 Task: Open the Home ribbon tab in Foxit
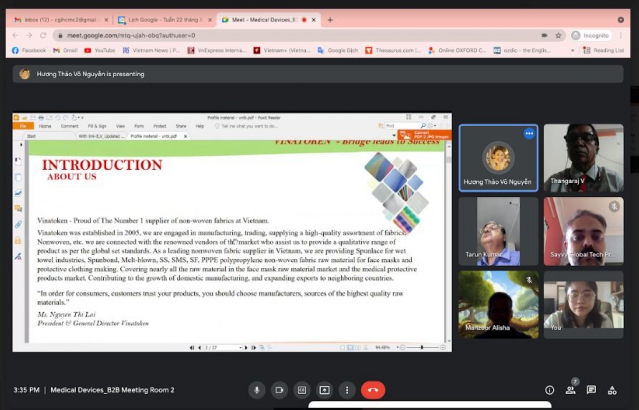click(x=45, y=126)
